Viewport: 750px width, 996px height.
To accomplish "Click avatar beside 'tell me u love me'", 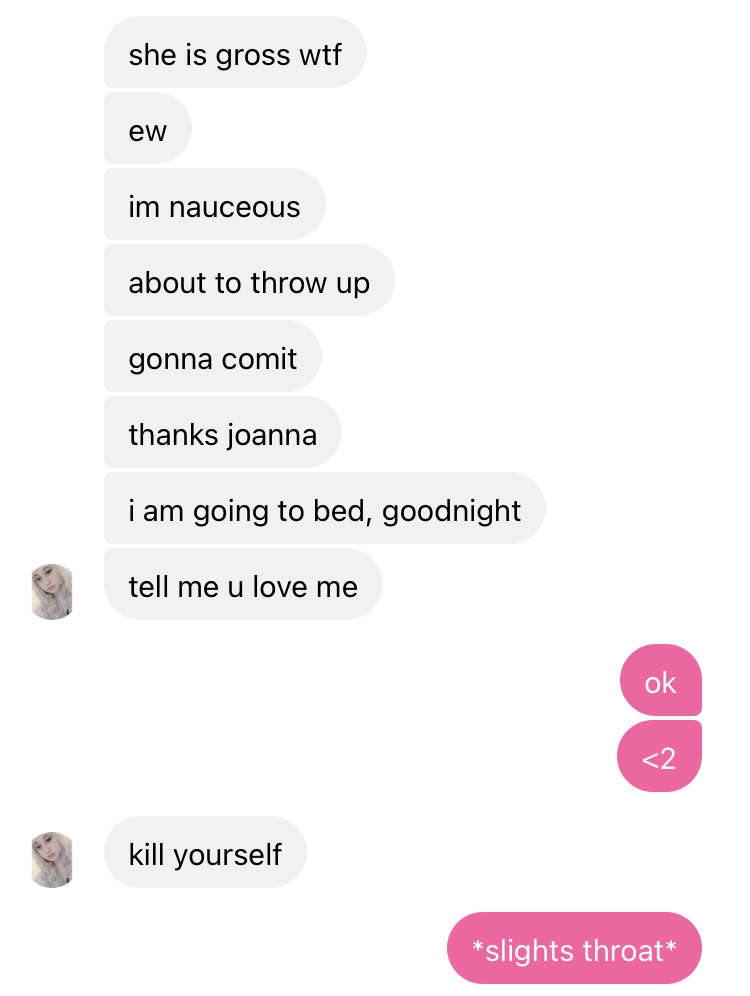I will [52, 591].
